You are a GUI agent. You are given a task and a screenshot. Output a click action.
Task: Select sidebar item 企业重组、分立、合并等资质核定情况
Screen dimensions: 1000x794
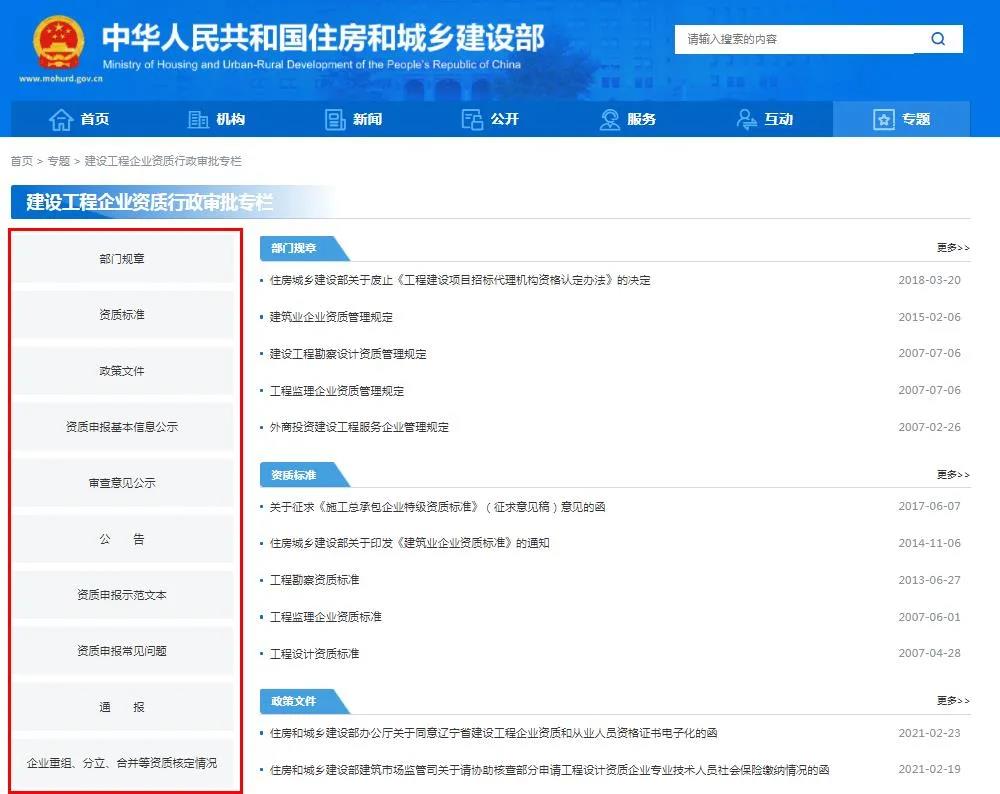(122, 763)
